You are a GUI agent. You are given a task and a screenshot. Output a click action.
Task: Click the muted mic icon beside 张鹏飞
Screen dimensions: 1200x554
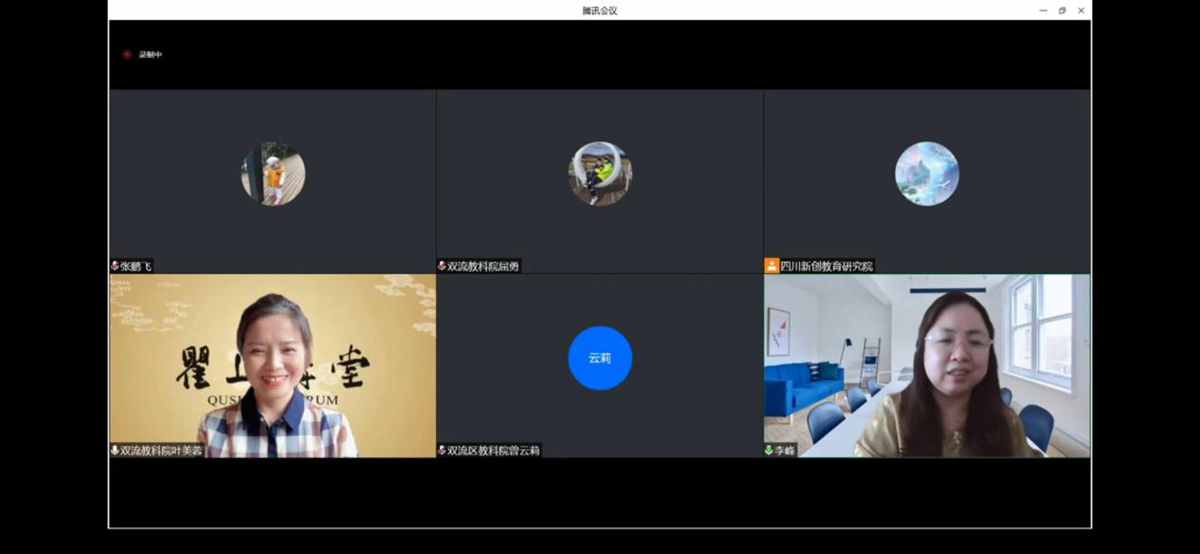pos(115,266)
